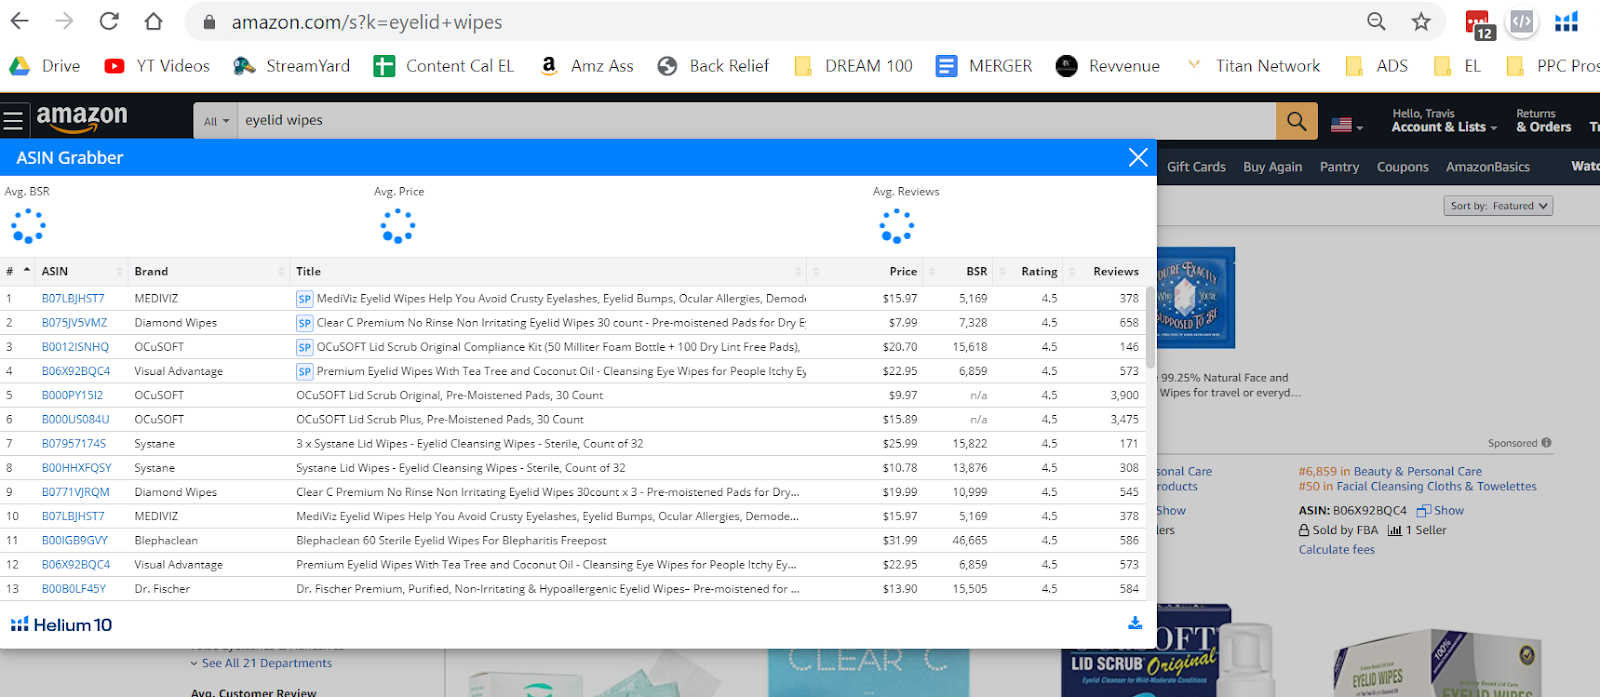Click the SP badge on OCuSOFT Compliance Kit row
Image resolution: width=1600 pixels, height=697 pixels.
(304, 347)
